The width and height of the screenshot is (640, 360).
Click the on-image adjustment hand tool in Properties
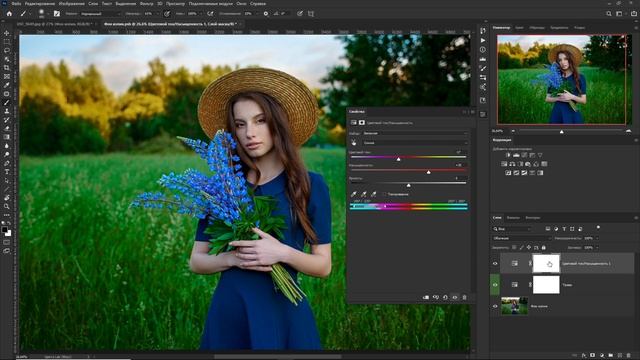pyautogui.click(x=354, y=143)
